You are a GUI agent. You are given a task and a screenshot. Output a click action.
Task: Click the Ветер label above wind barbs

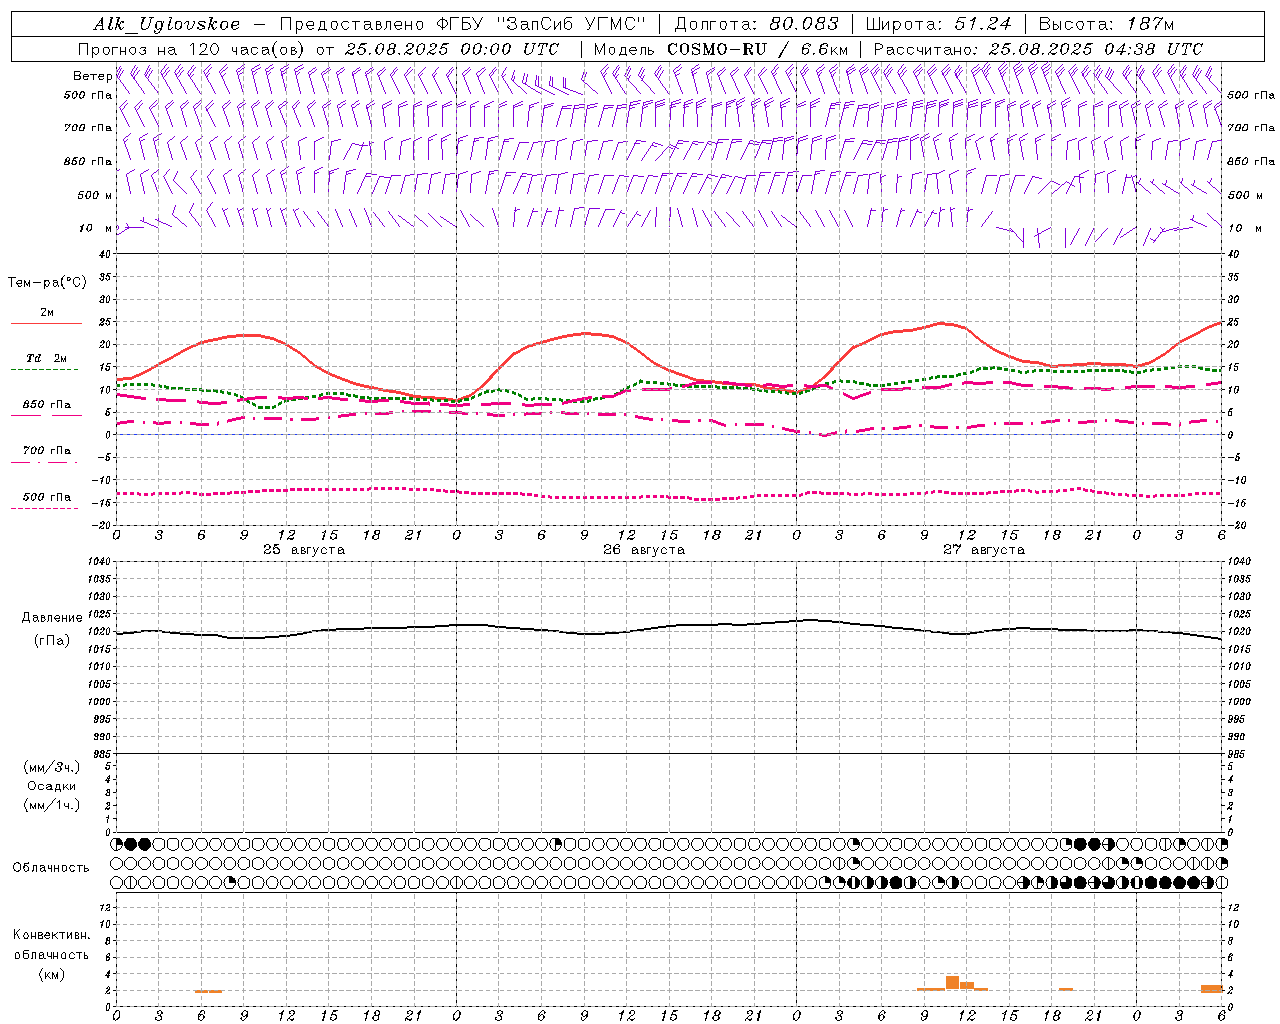[92, 76]
